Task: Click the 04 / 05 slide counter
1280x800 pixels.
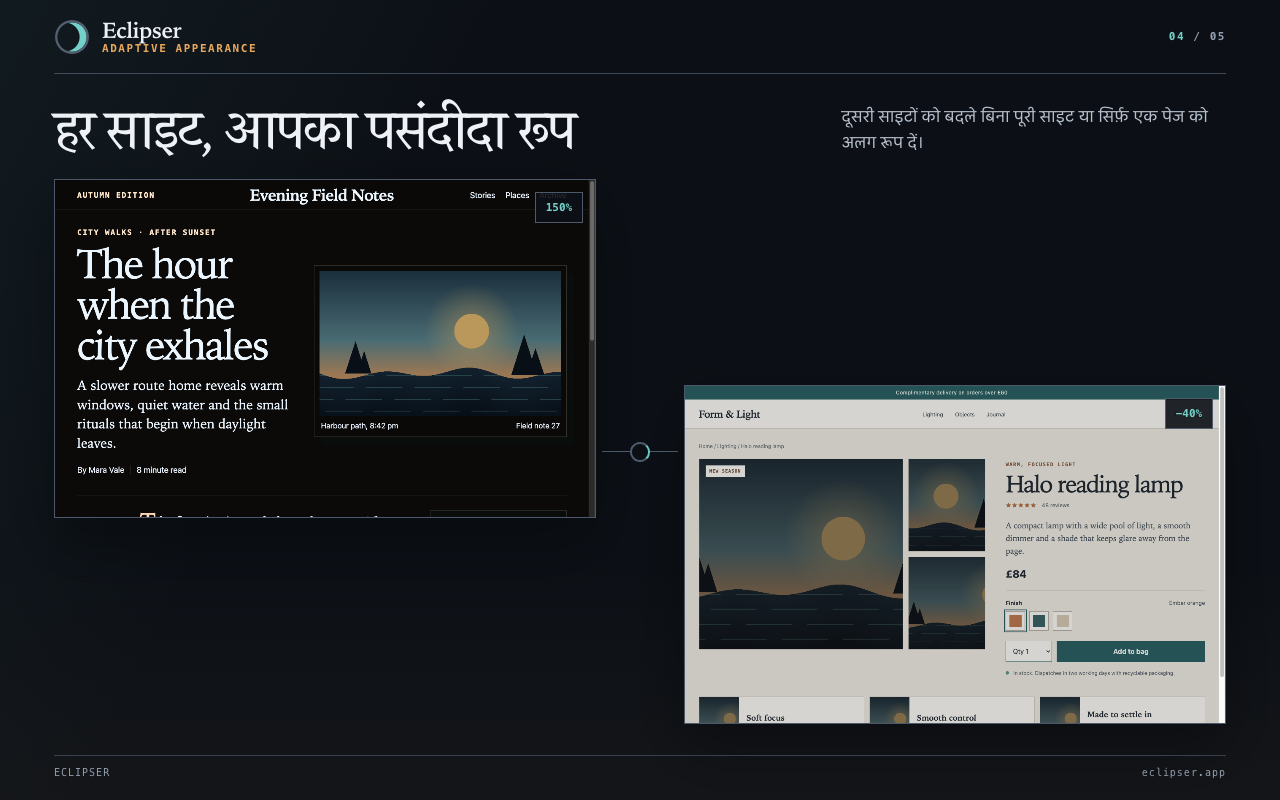Action: (x=1197, y=36)
